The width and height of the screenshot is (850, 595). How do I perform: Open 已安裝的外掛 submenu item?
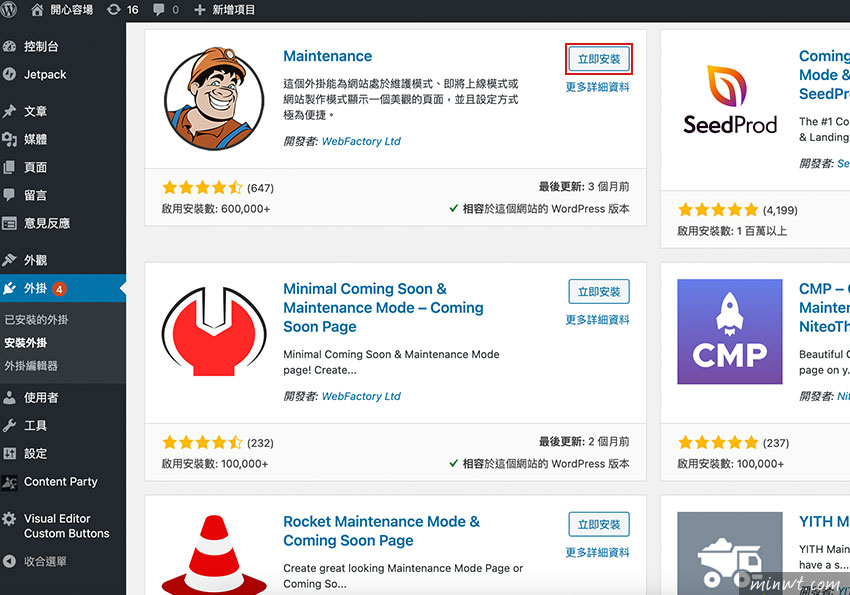click(x=36, y=320)
